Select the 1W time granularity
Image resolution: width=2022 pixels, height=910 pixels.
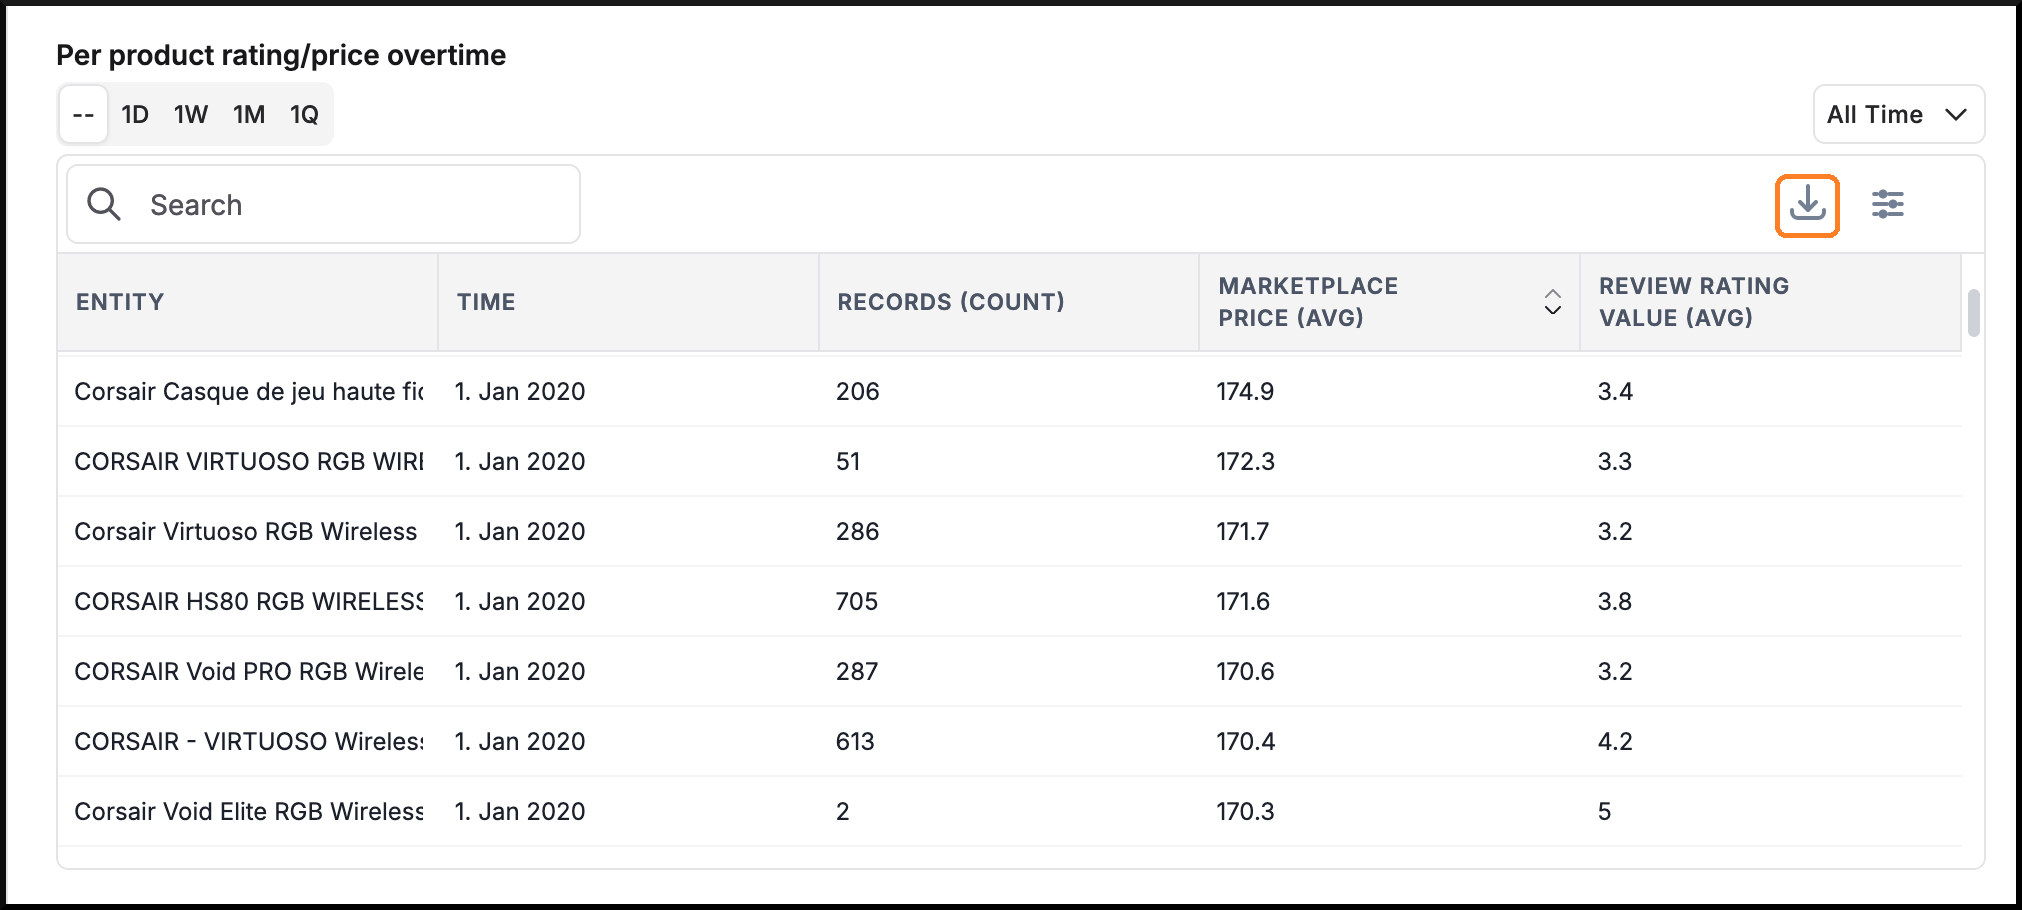click(191, 114)
